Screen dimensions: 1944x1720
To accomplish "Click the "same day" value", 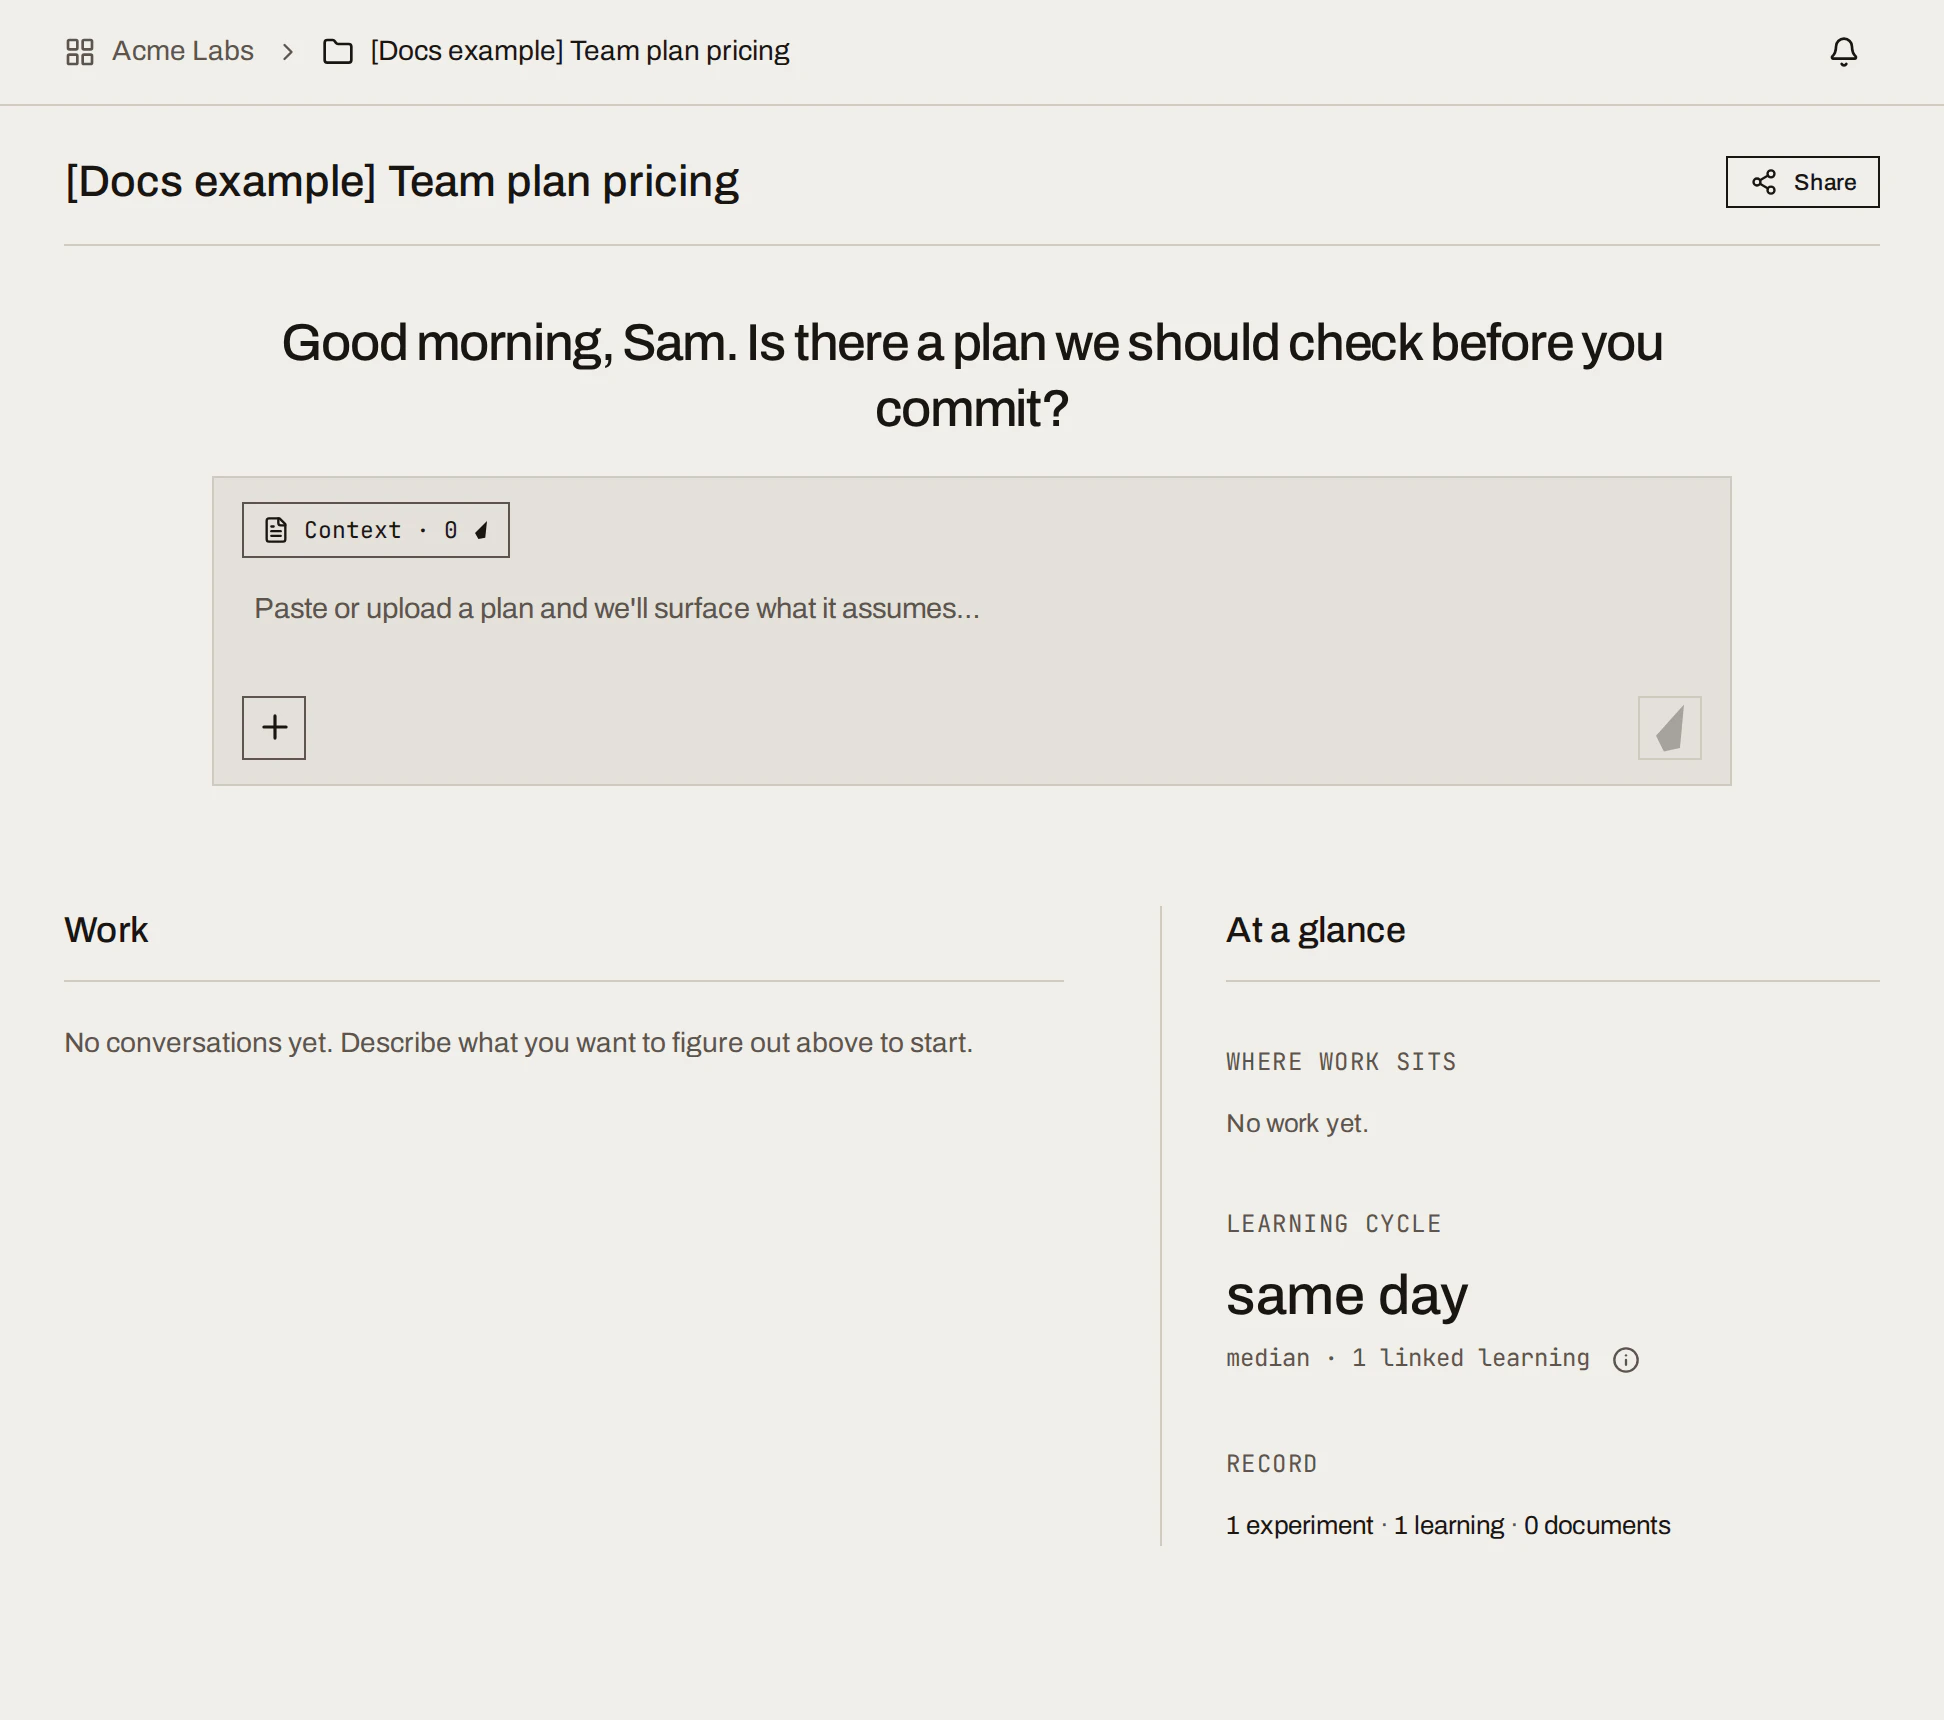I will 1347,1296.
